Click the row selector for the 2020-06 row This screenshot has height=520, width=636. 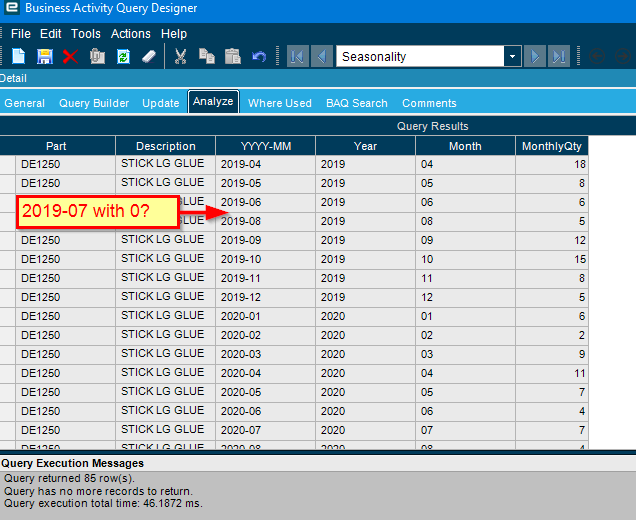7,411
